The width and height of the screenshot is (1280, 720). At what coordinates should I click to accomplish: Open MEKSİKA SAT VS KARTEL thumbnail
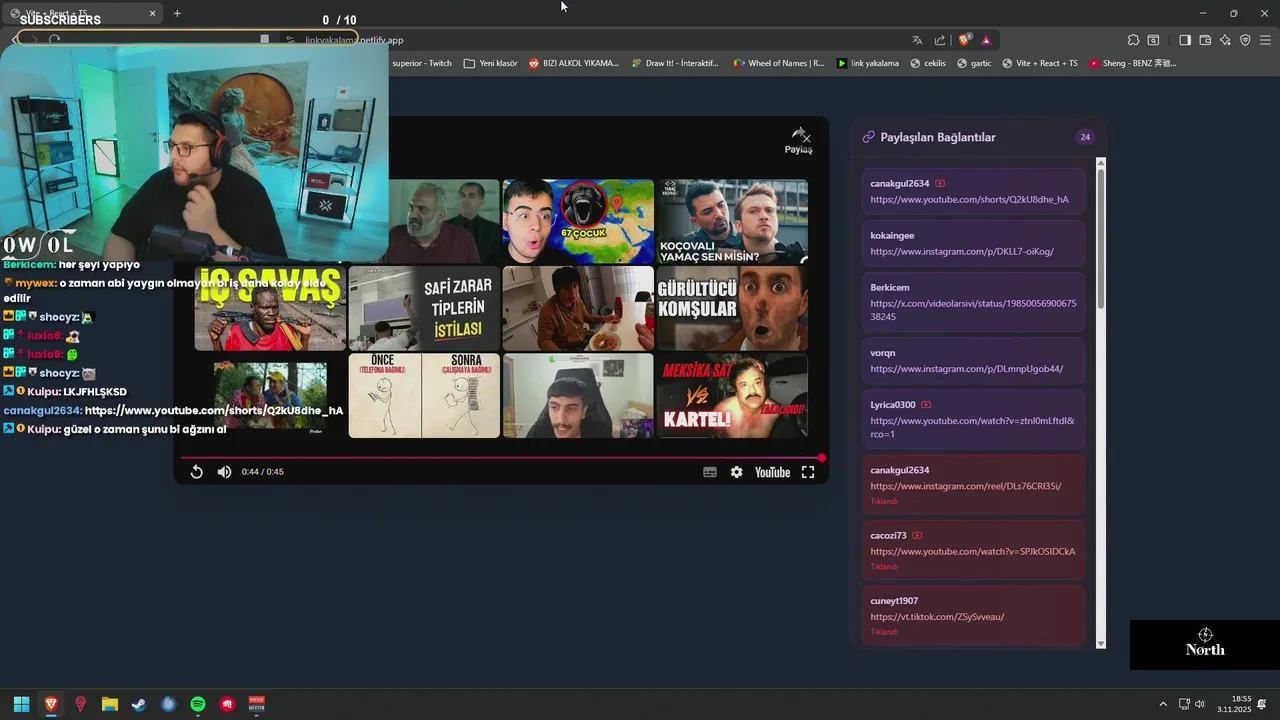(x=732, y=395)
